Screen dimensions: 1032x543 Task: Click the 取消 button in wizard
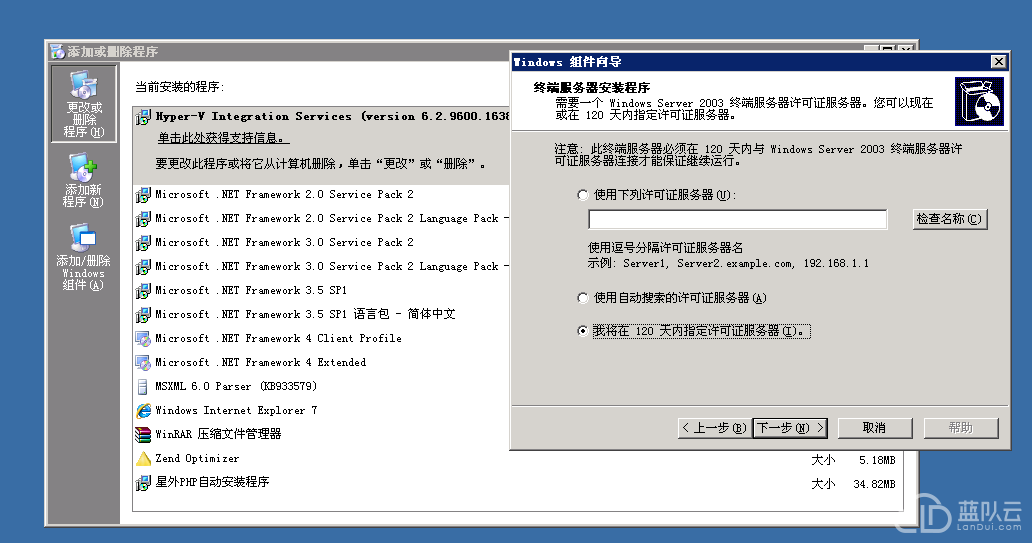click(x=875, y=428)
